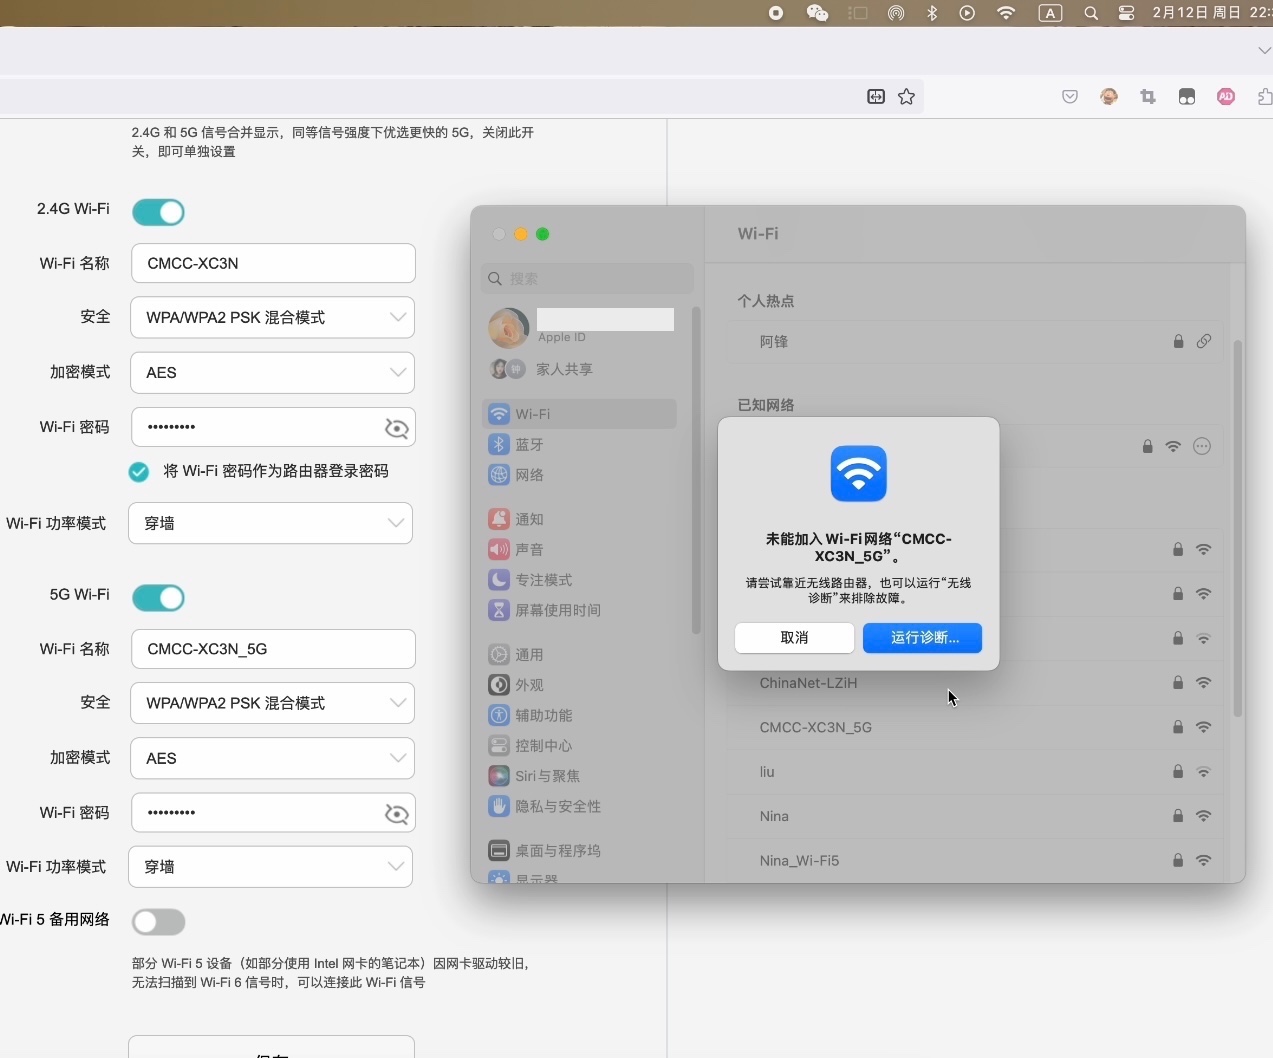Select the 阿锋 personal hotspot
Viewport: 1273px width, 1058px height.
point(975,342)
